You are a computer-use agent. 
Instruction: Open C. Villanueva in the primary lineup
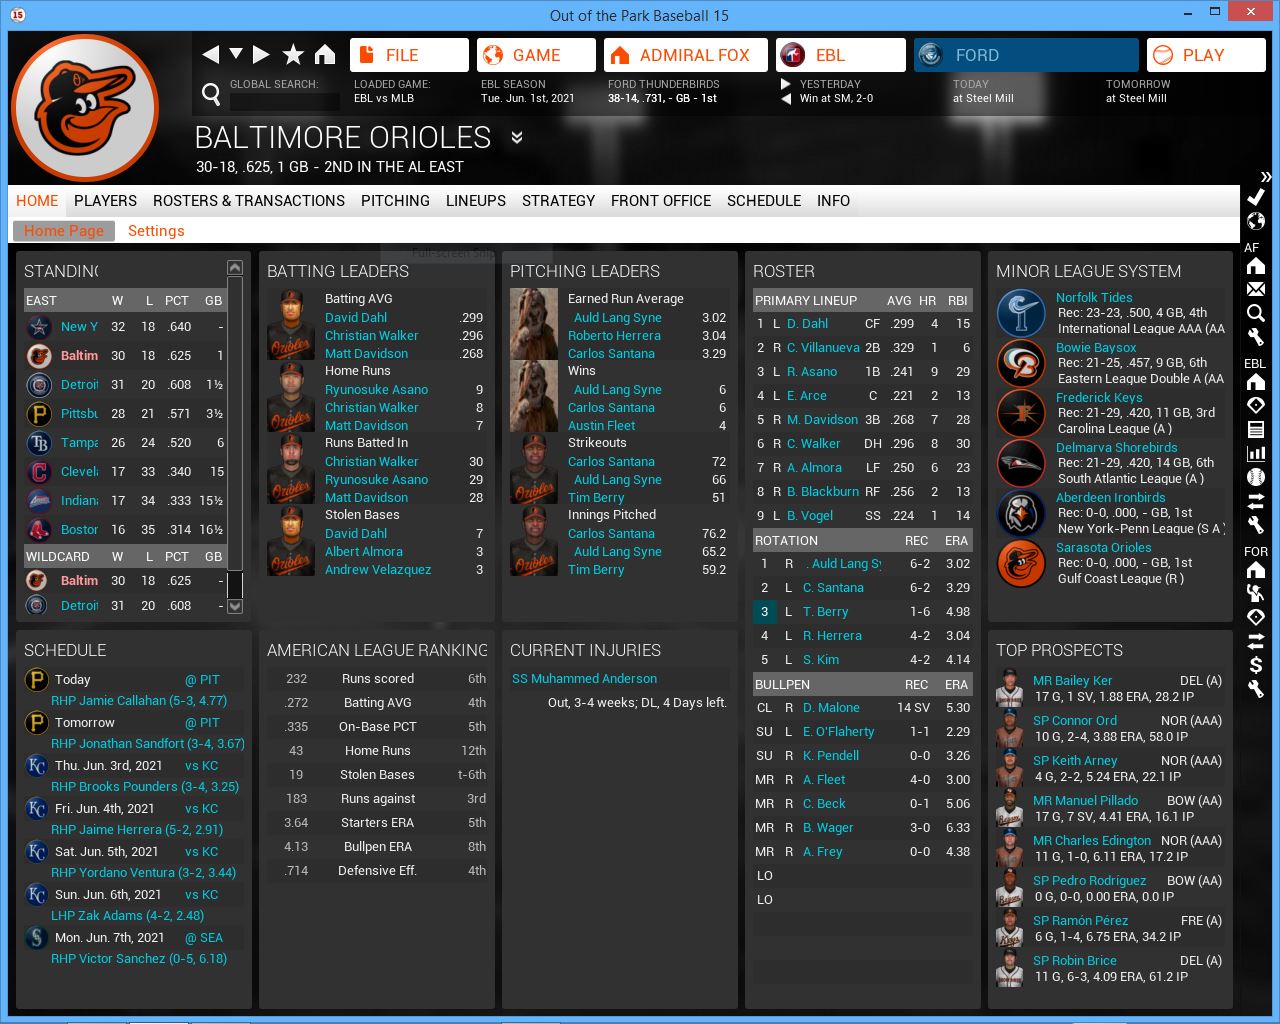823,348
